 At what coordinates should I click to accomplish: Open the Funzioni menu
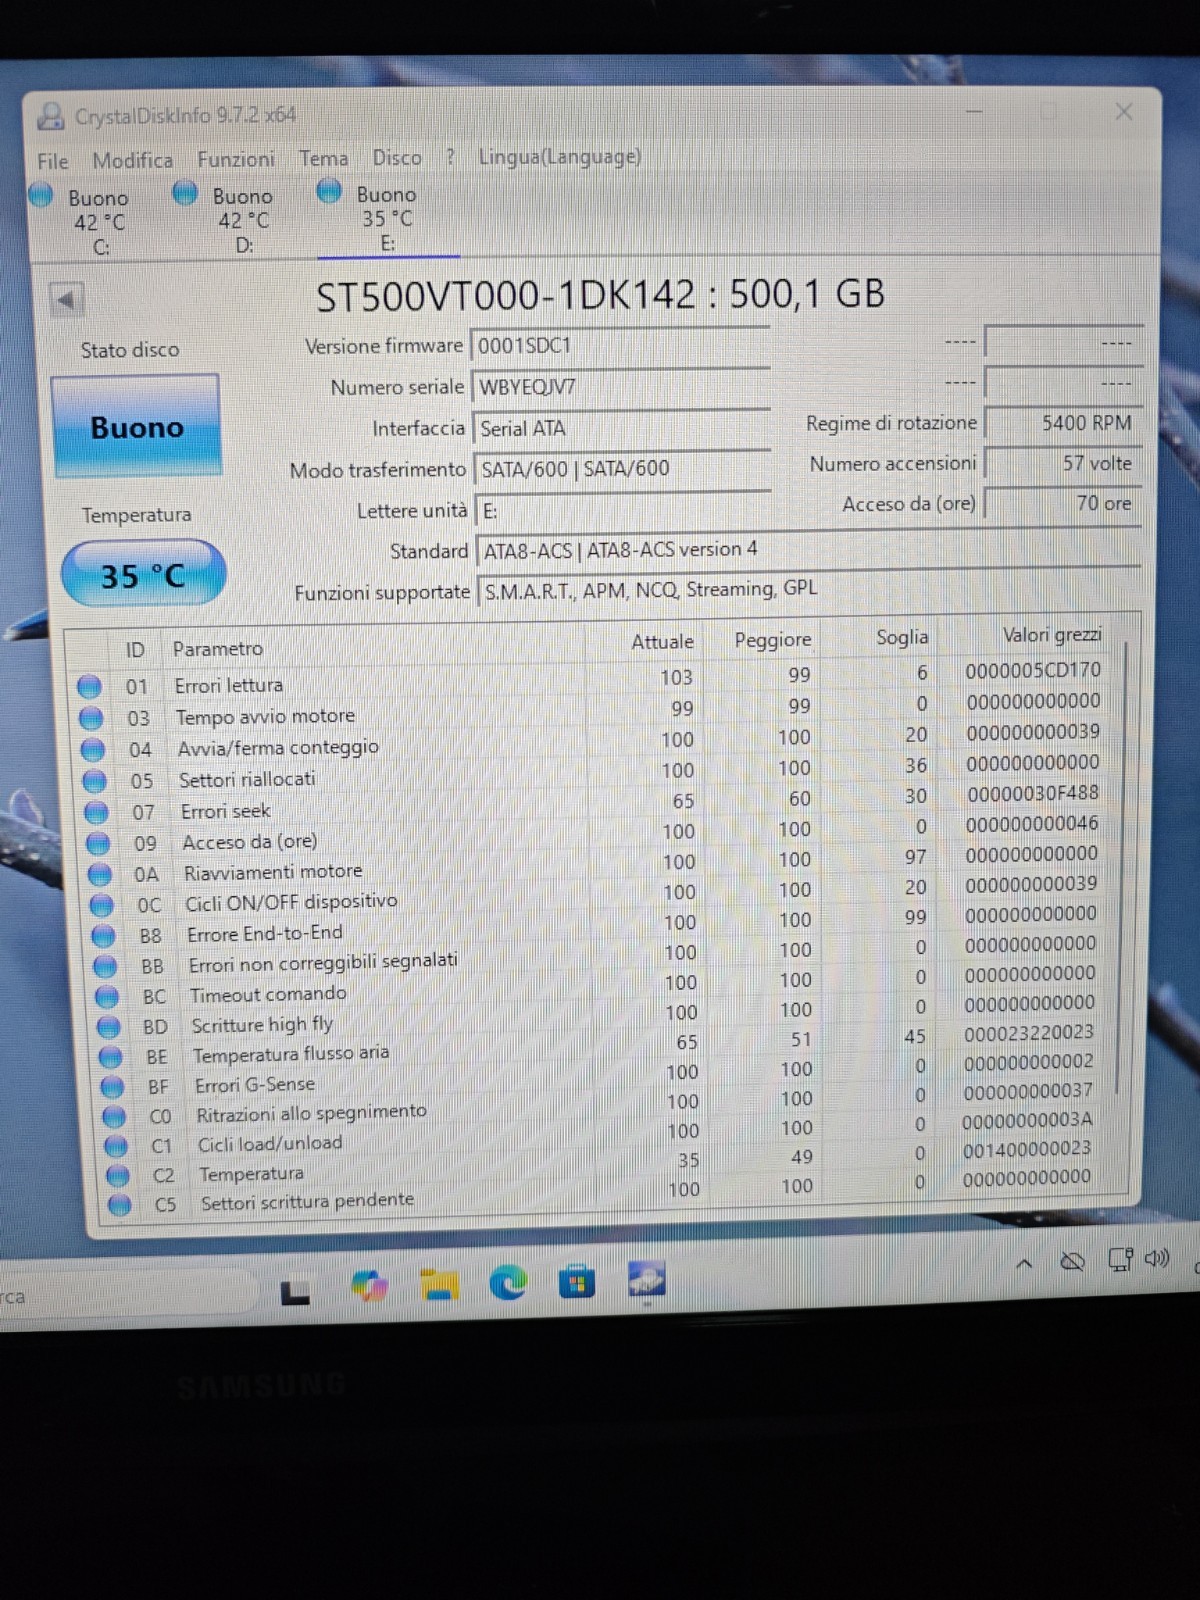pyautogui.click(x=235, y=159)
